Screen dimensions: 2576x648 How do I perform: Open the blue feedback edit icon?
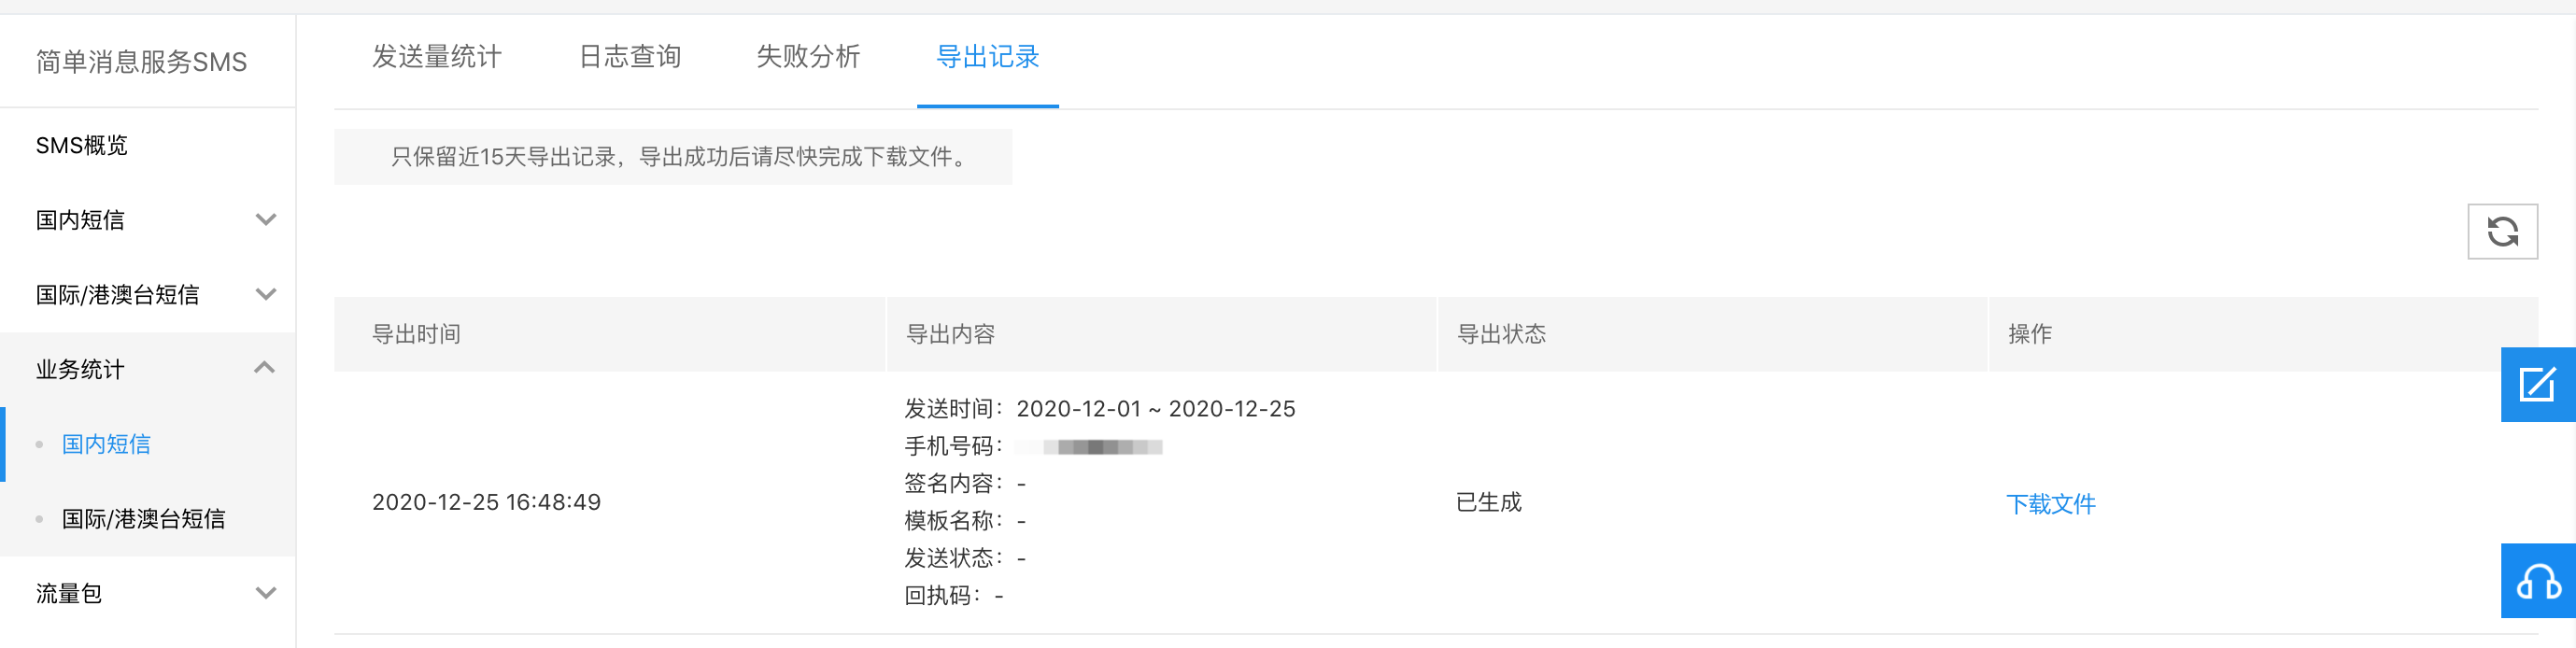(2538, 385)
